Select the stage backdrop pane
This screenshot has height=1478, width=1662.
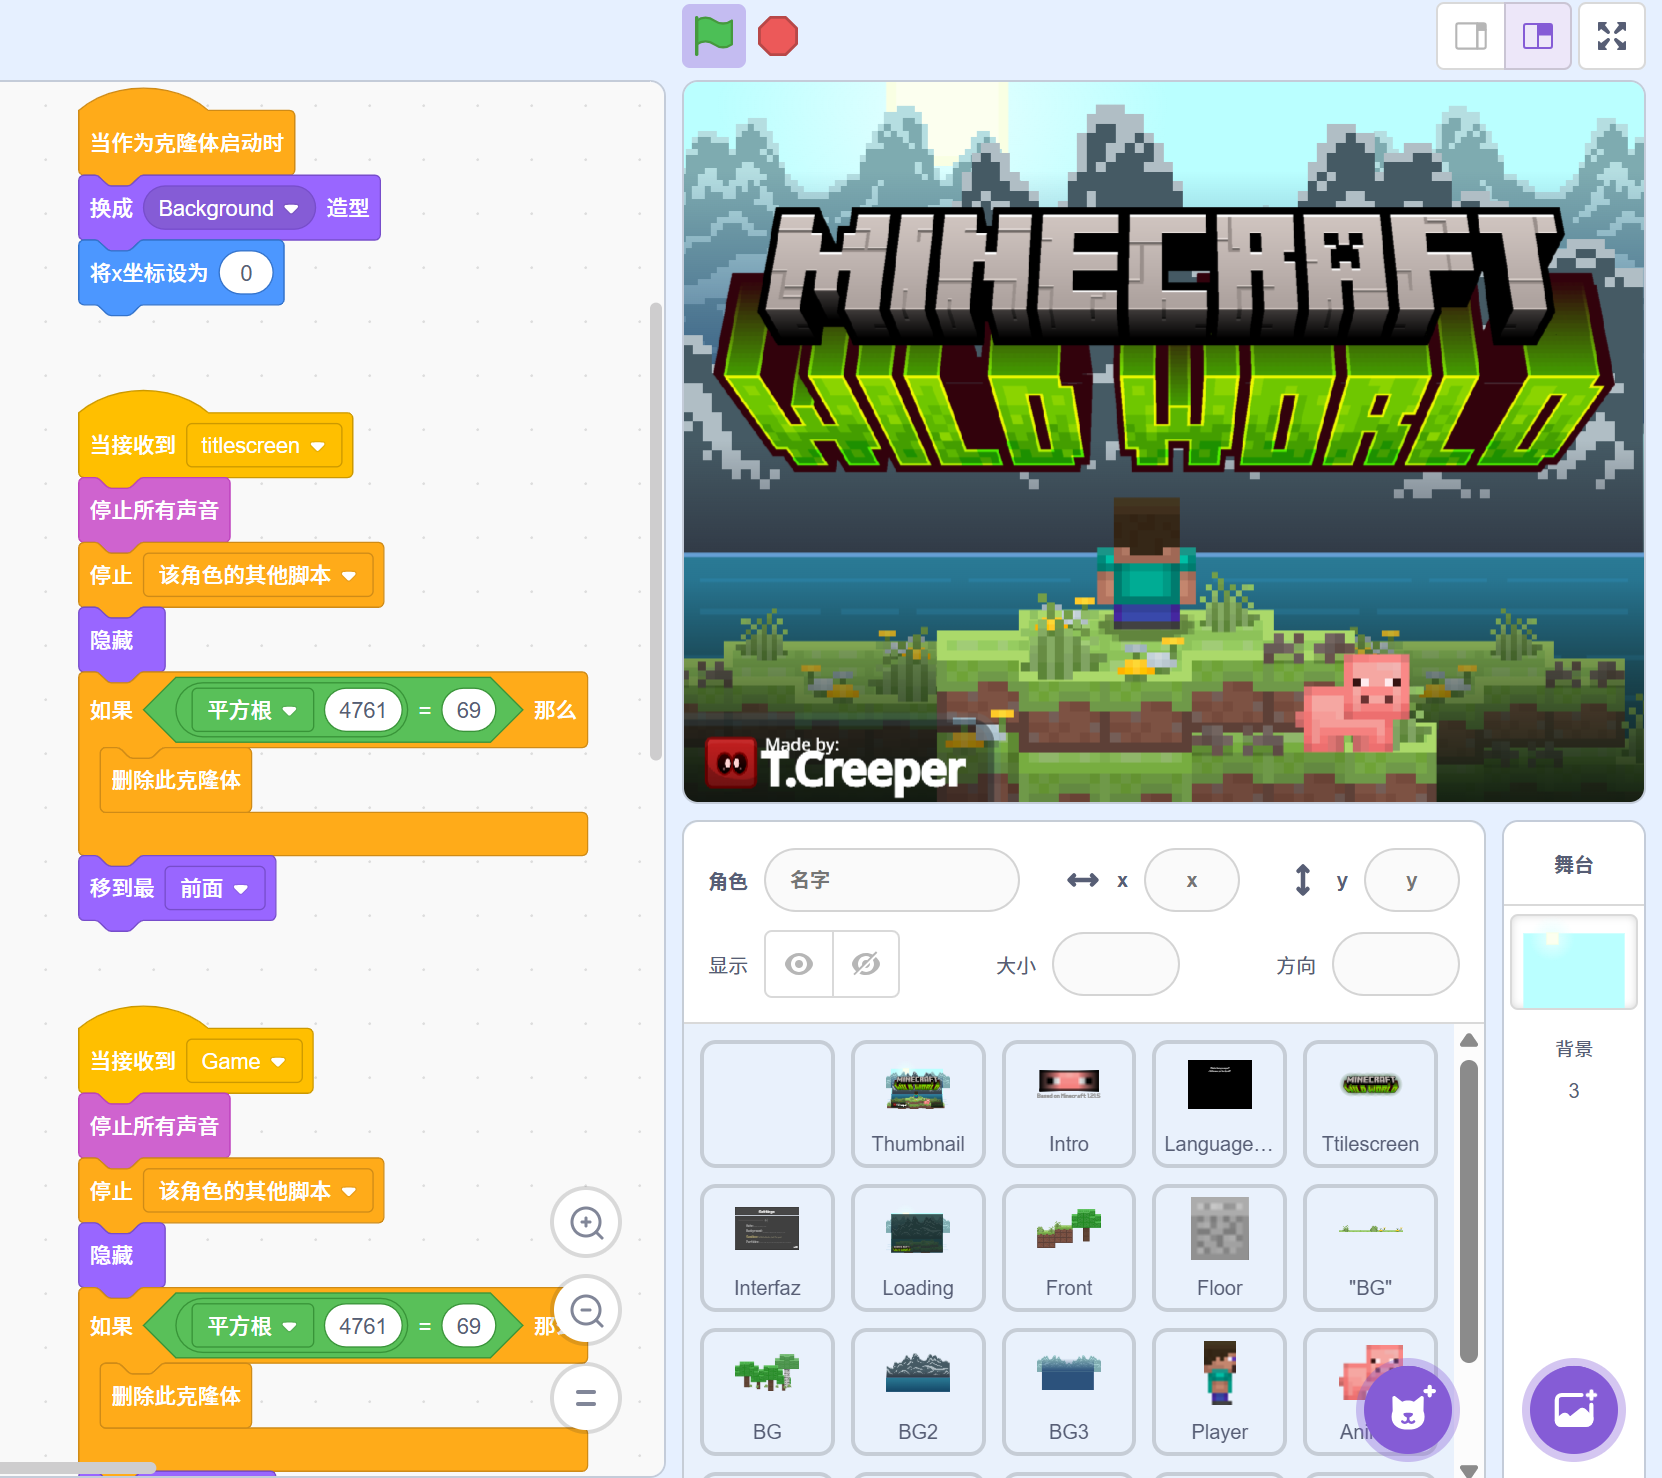point(1573,962)
